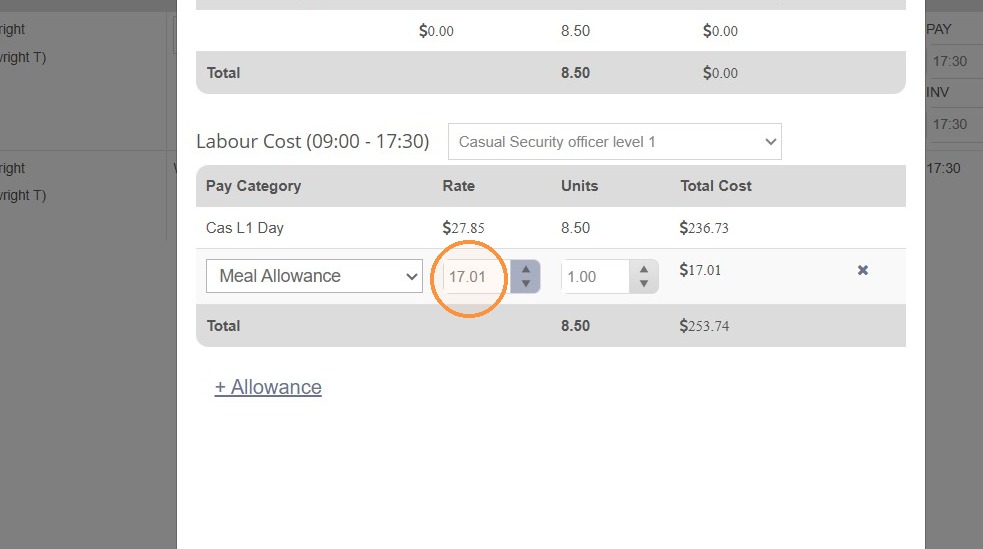This screenshot has height=549, width=983.
Task: Add a new allowance via + Allowance link
Action: (268, 387)
